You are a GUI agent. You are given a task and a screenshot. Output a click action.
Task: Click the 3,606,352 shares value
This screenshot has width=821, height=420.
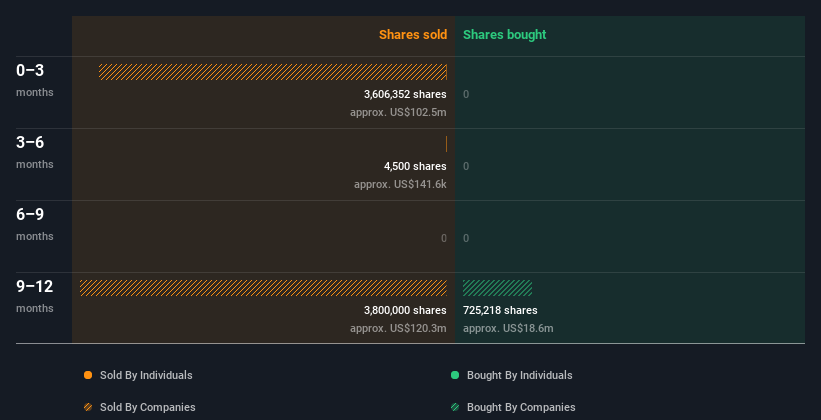pyautogui.click(x=405, y=94)
